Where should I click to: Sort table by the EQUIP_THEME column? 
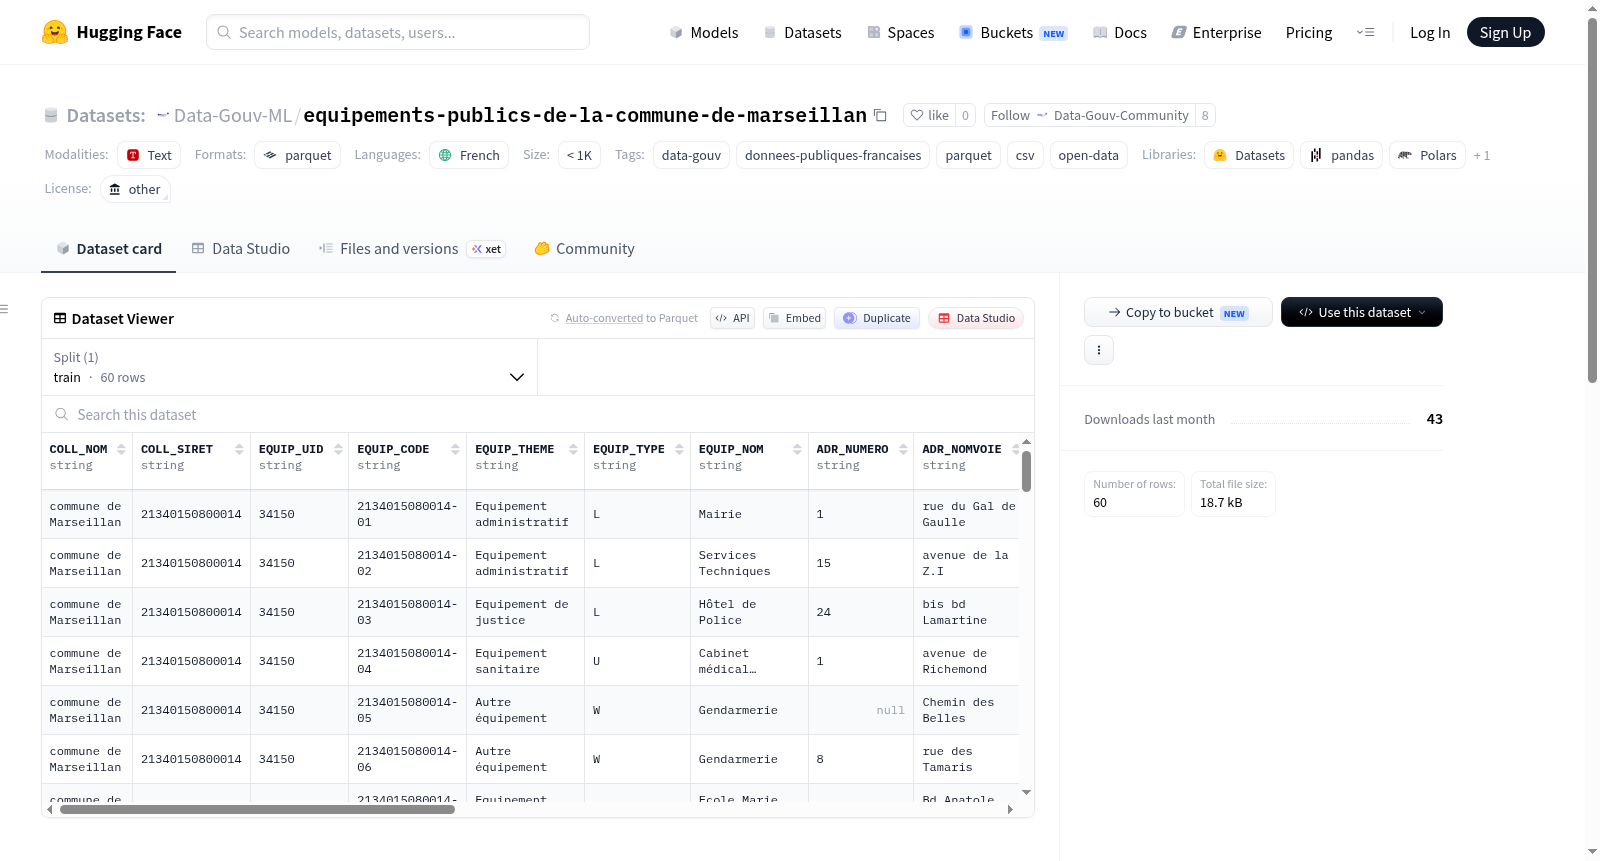pos(574,449)
